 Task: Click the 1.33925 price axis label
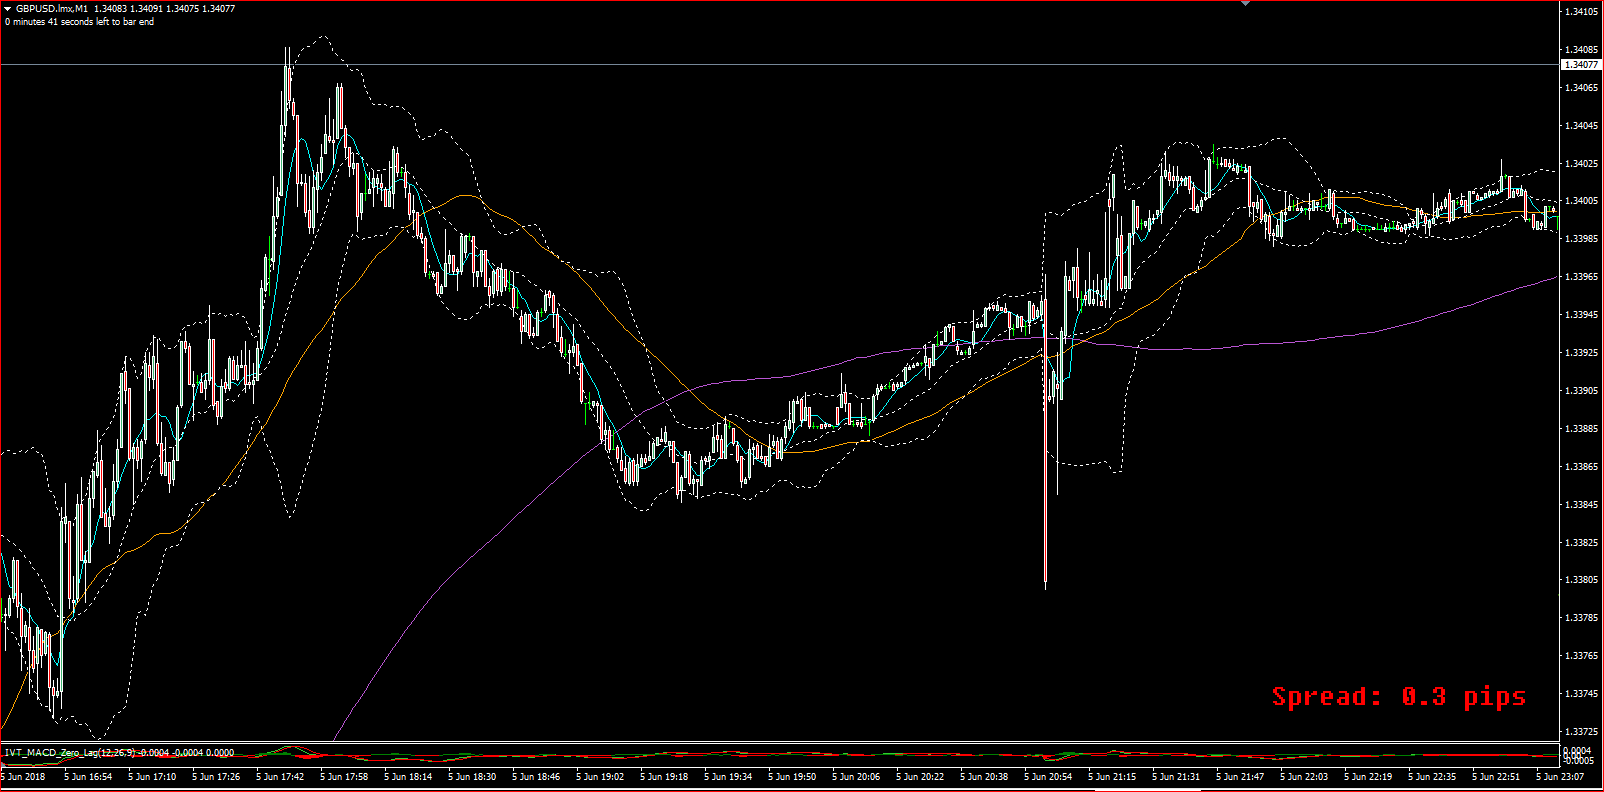[1581, 353]
